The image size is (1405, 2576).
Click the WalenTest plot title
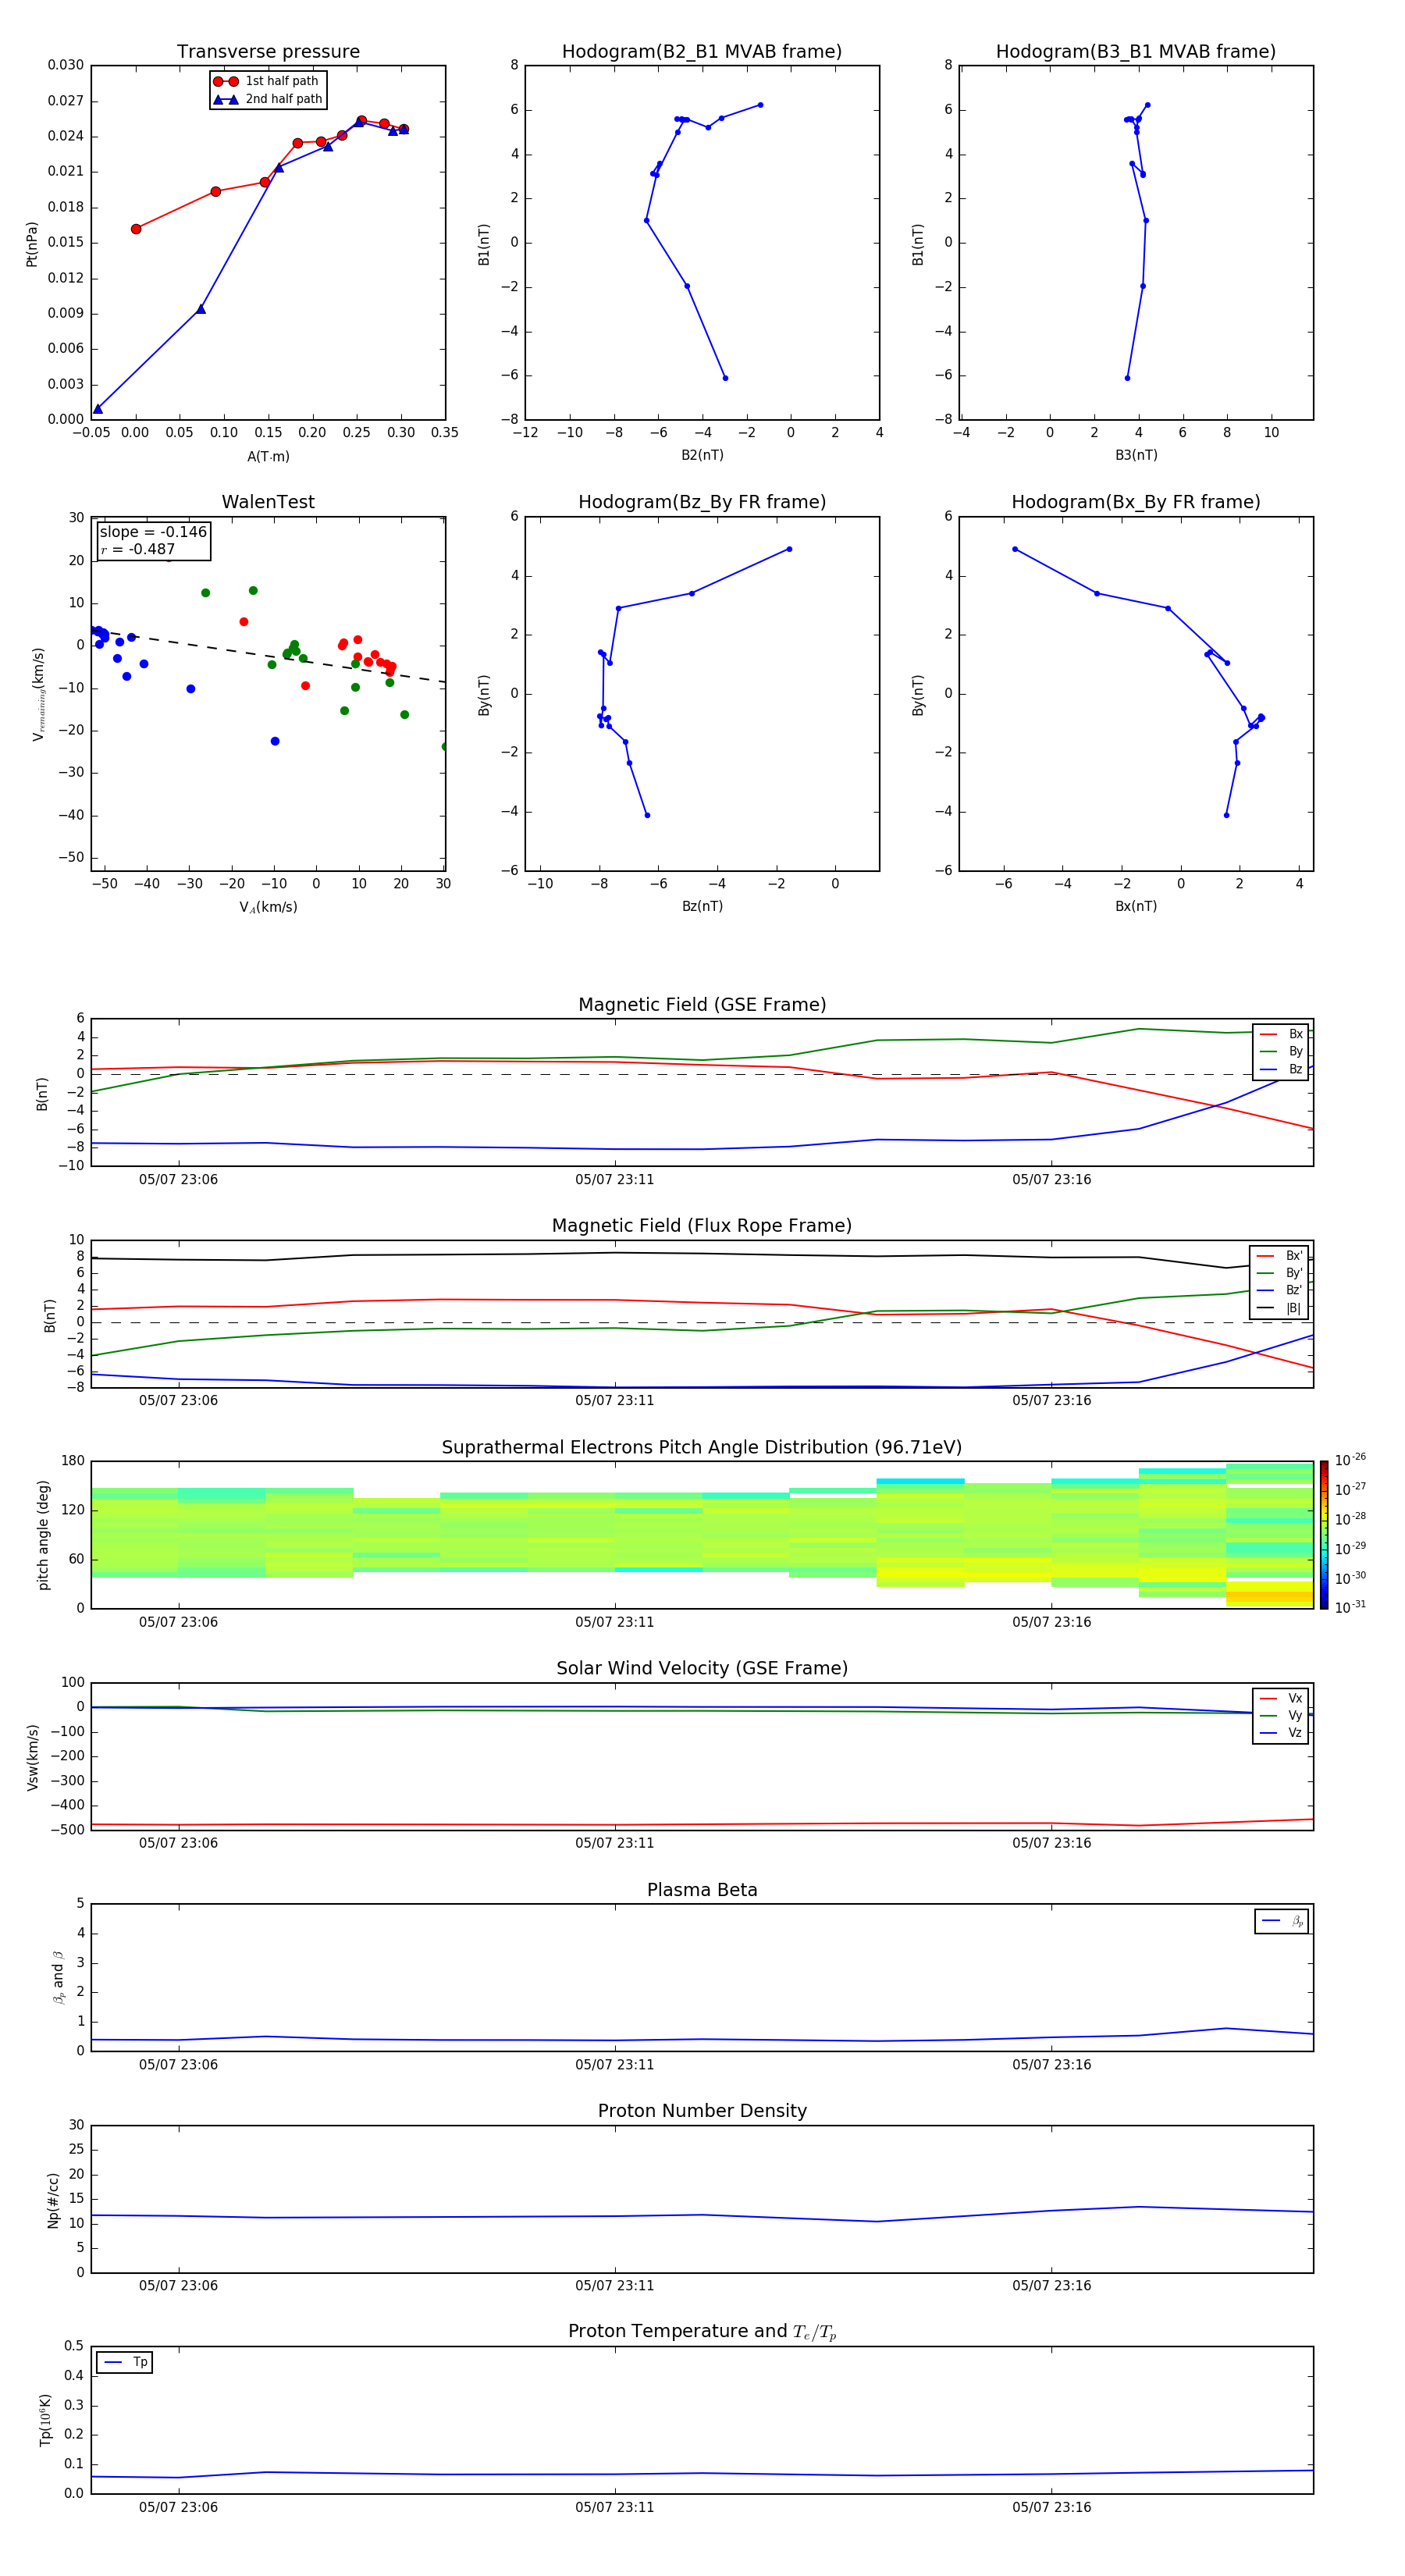(x=268, y=502)
